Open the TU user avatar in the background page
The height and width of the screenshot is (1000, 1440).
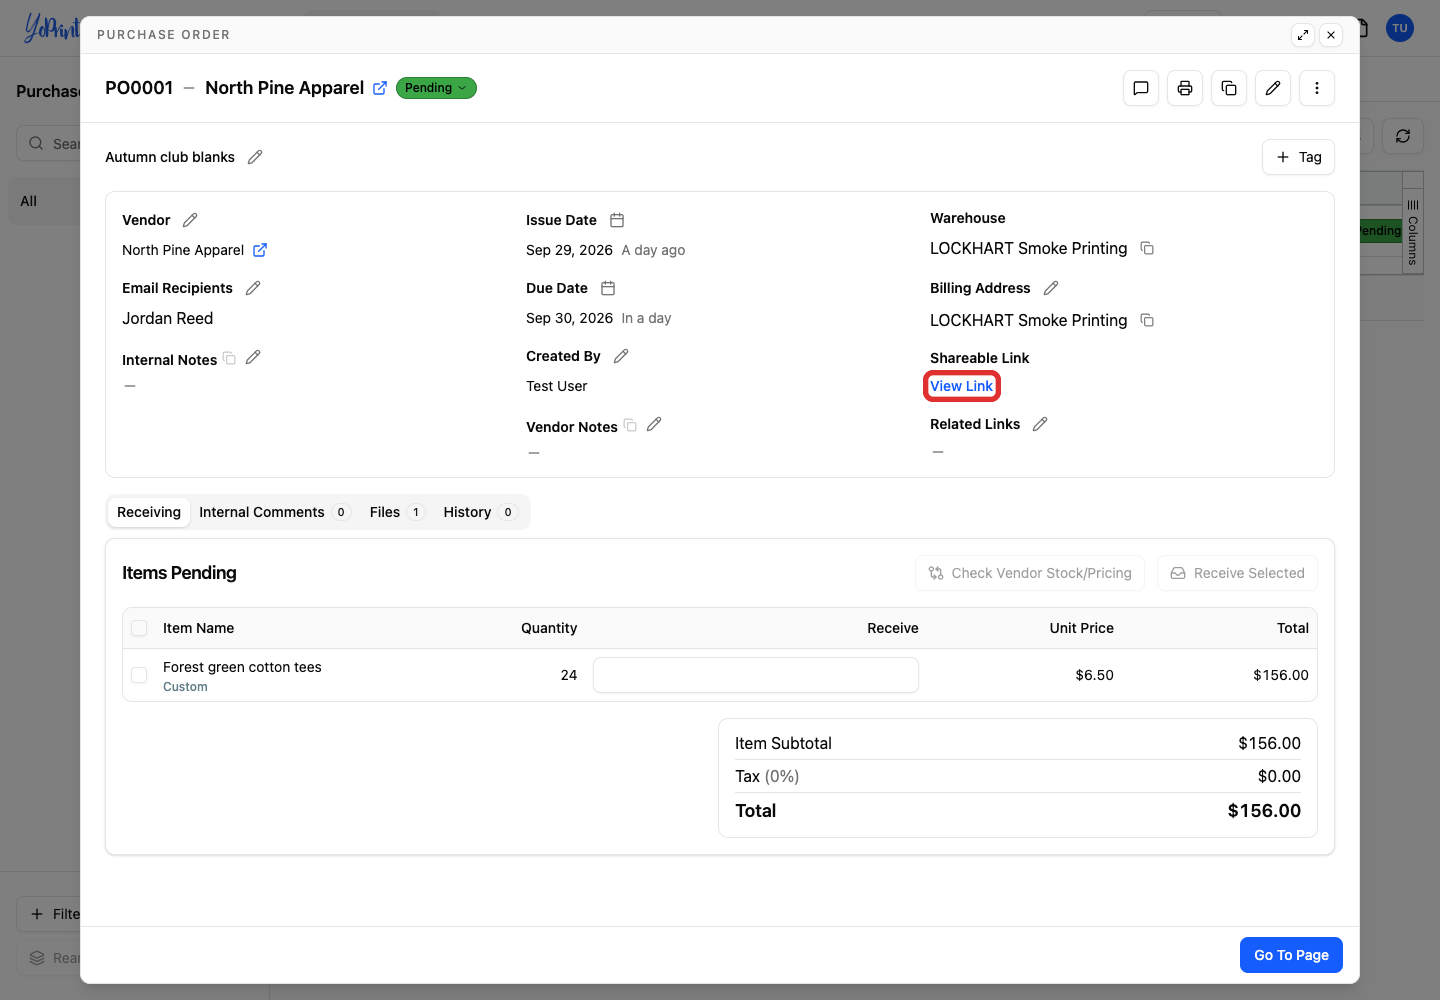click(x=1400, y=28)
